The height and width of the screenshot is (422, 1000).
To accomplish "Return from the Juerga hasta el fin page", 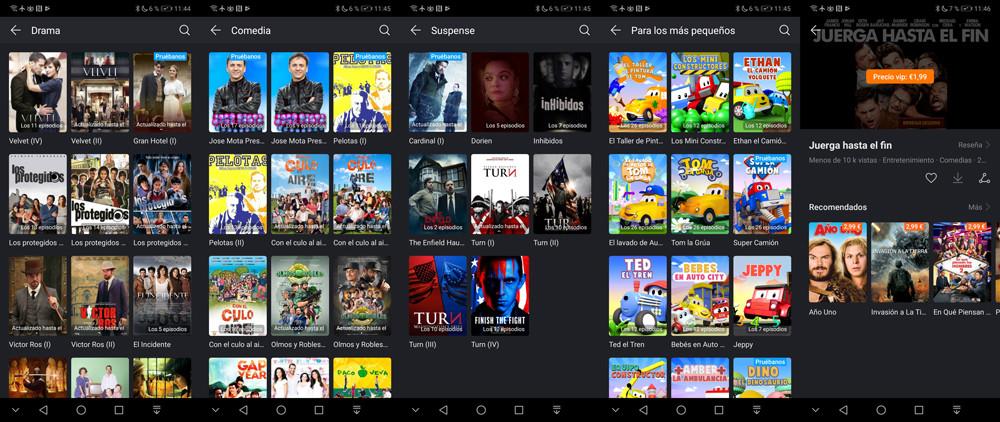I will tap(815, 31).
